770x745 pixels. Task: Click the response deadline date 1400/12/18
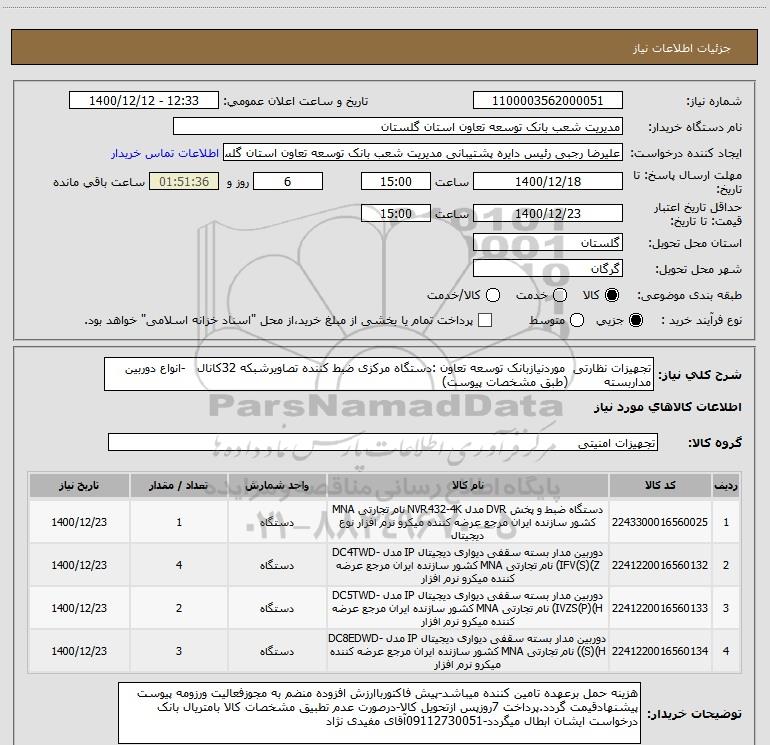tap(548, 181)
